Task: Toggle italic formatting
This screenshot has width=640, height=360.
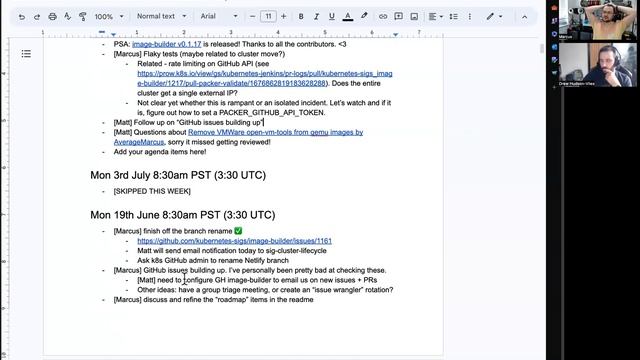Action: [x=316, y=17]
